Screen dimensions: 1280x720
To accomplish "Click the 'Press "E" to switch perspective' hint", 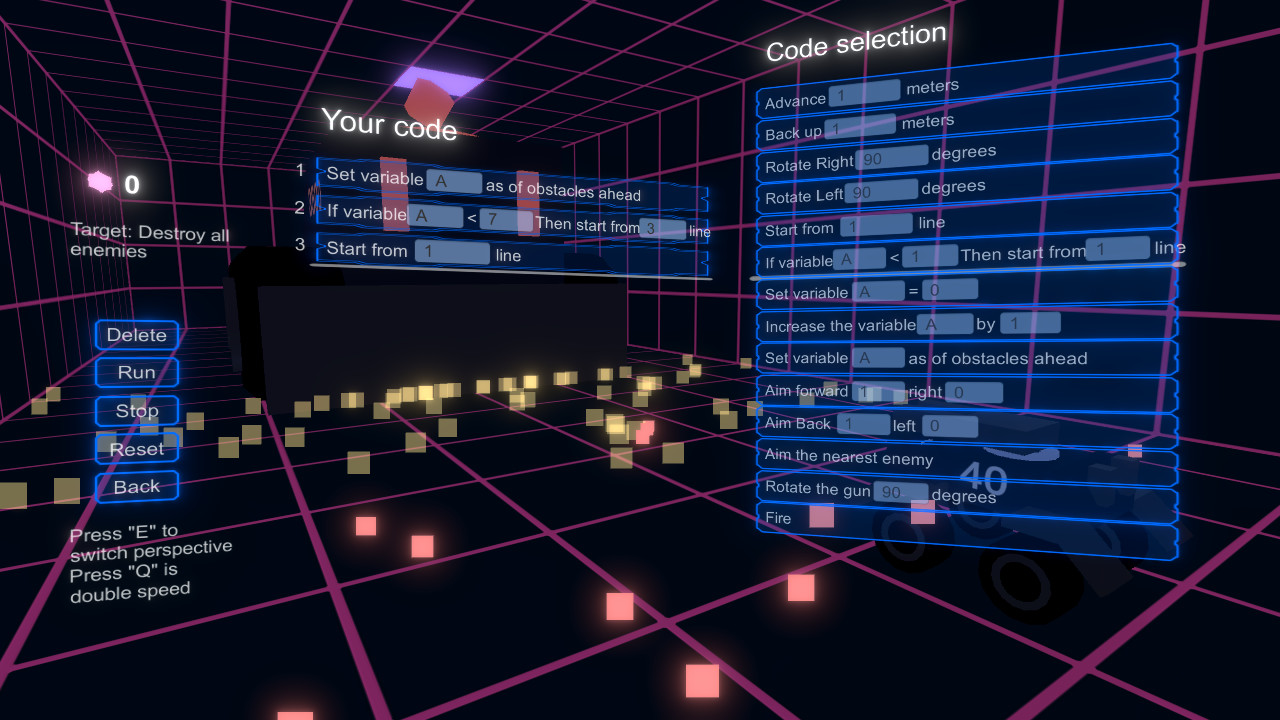I will point(150,542).
